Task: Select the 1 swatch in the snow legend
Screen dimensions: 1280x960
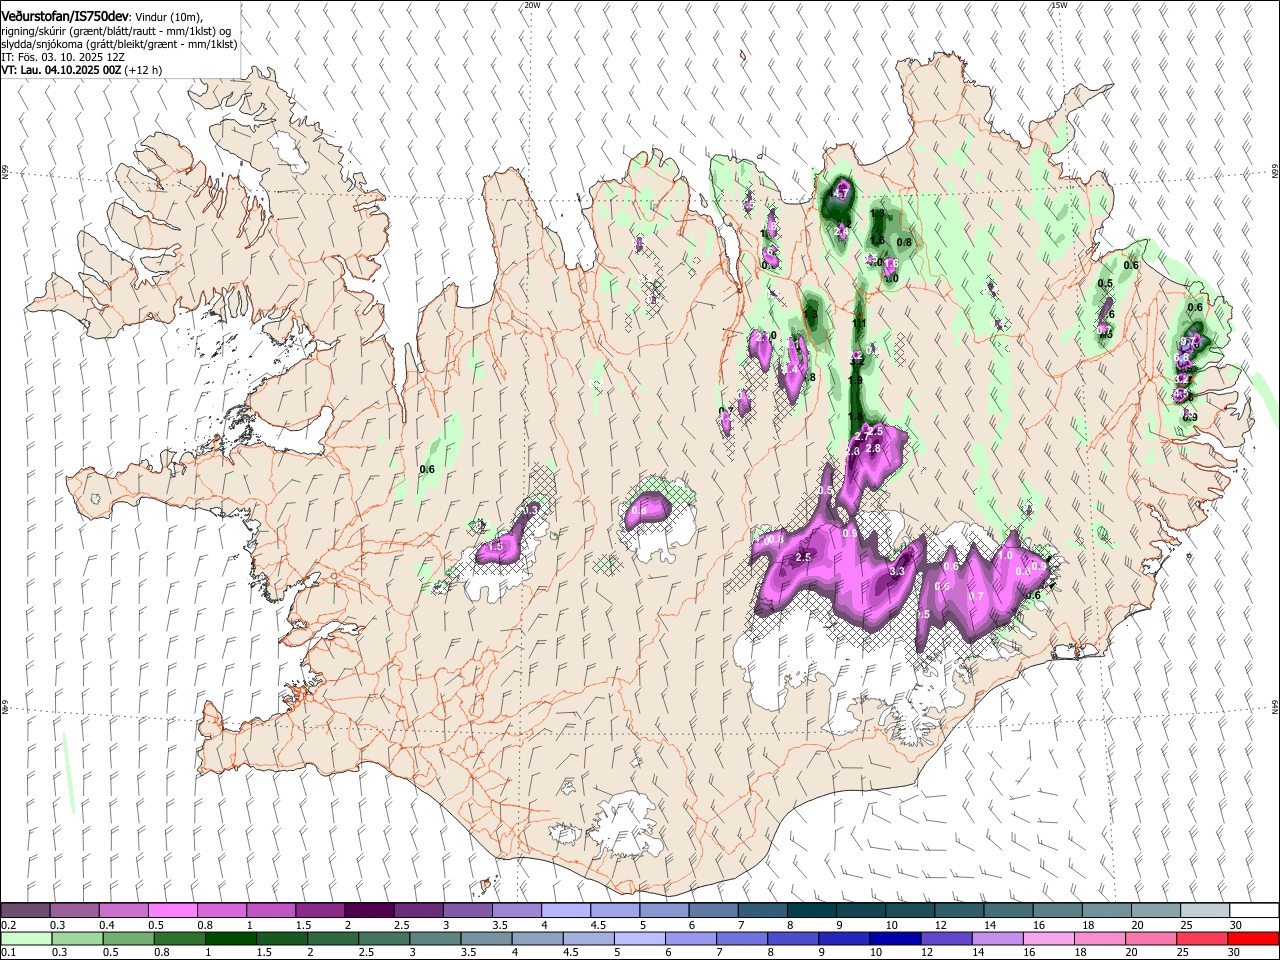Action: coord(271,911)
